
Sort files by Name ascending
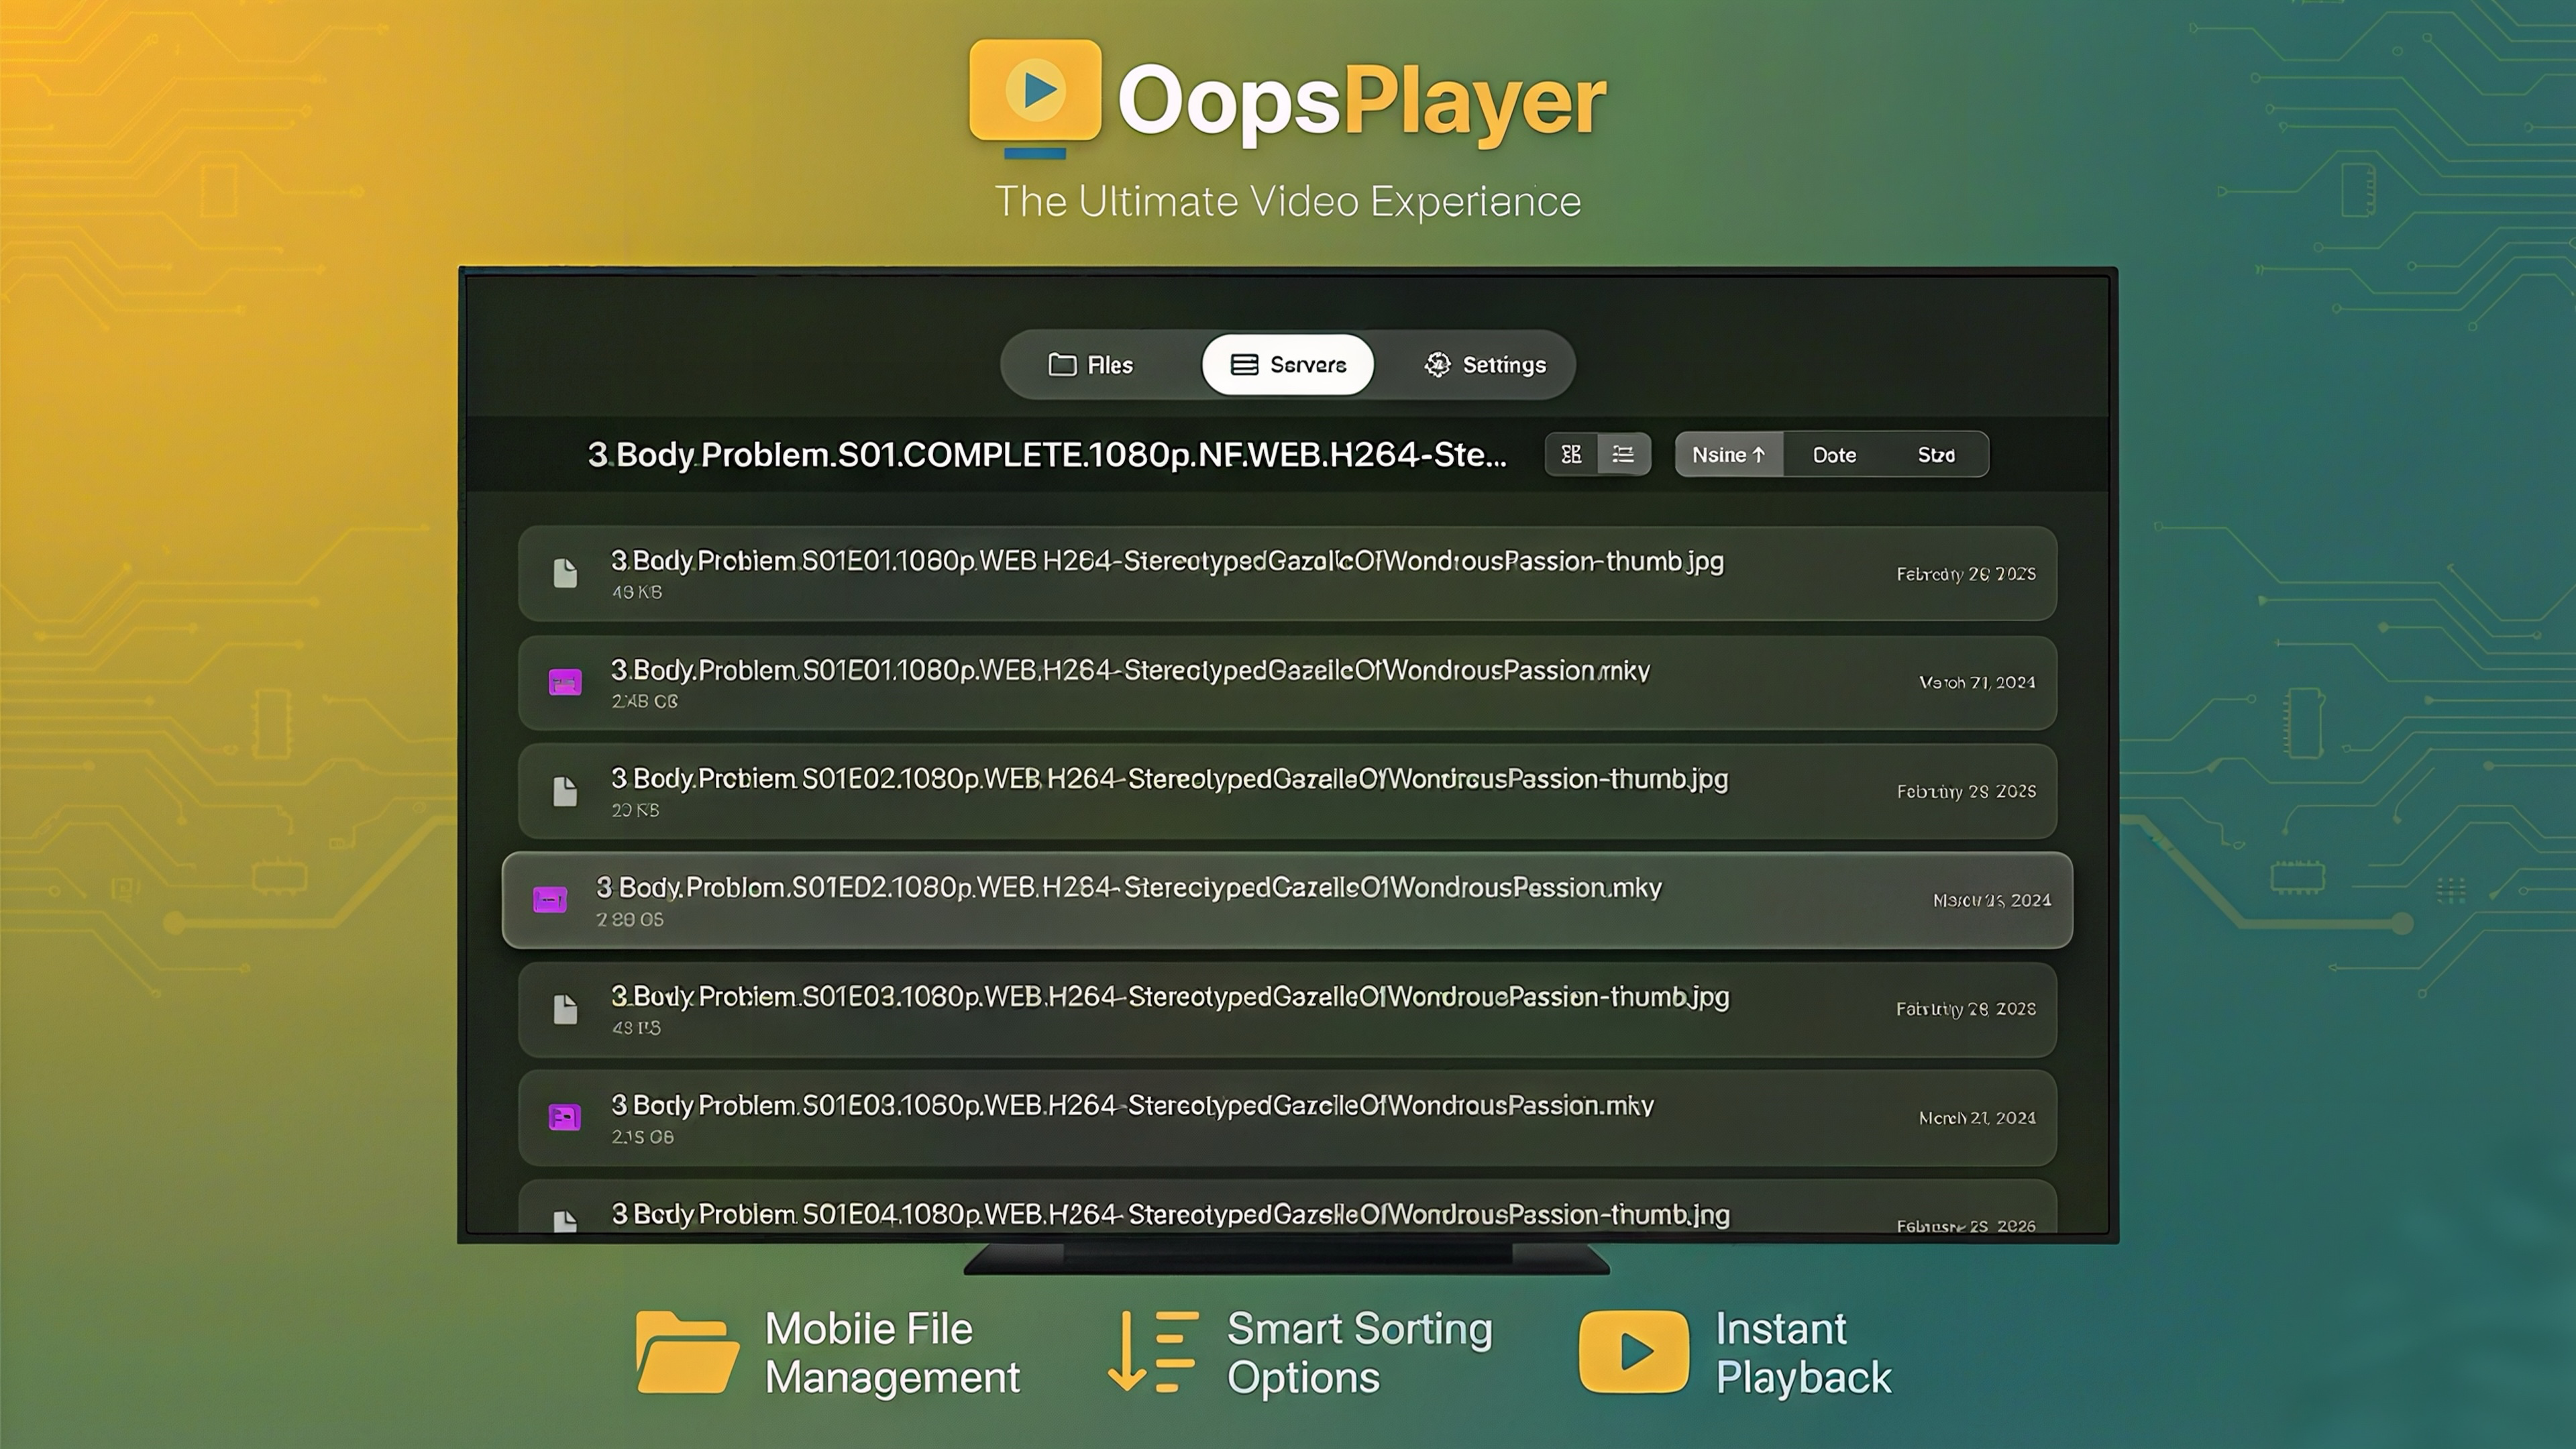tap(1729, 455)
